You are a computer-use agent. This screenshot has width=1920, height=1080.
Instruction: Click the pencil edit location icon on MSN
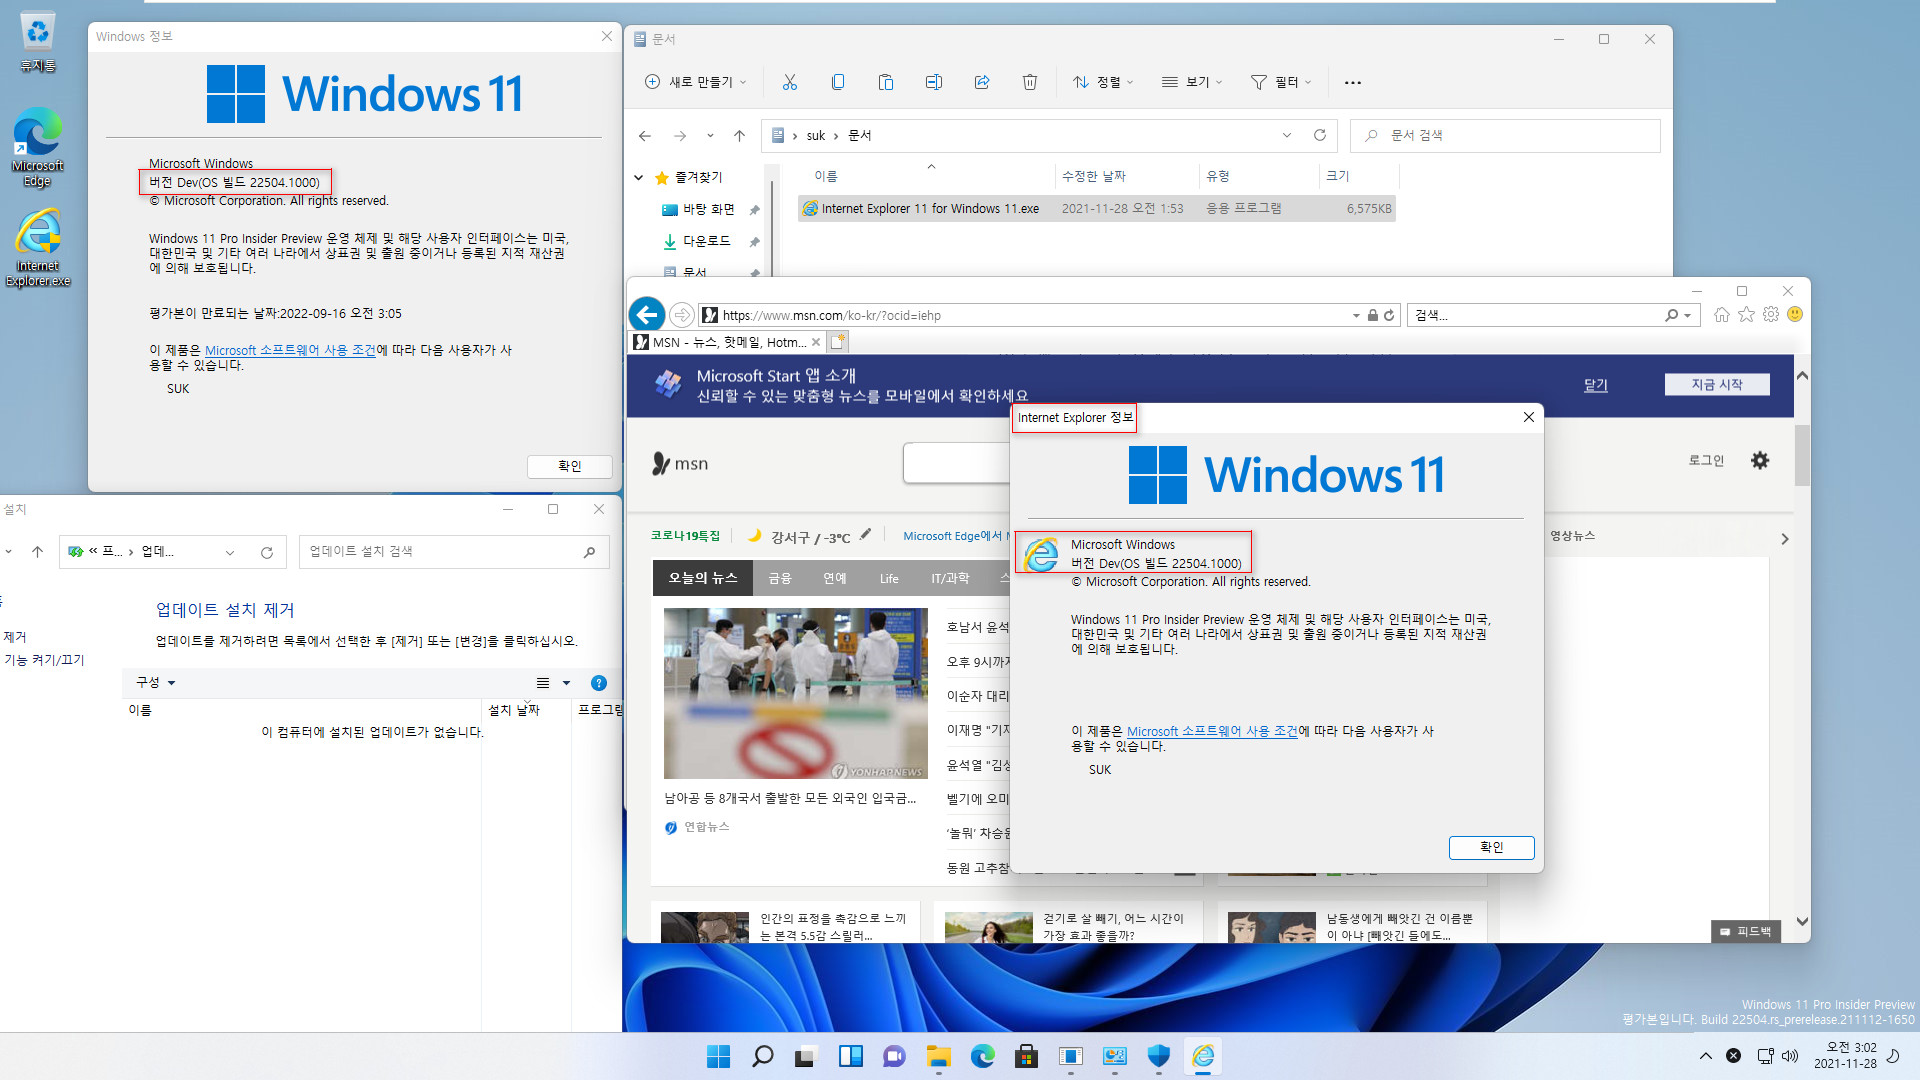[x=866, y=535]
